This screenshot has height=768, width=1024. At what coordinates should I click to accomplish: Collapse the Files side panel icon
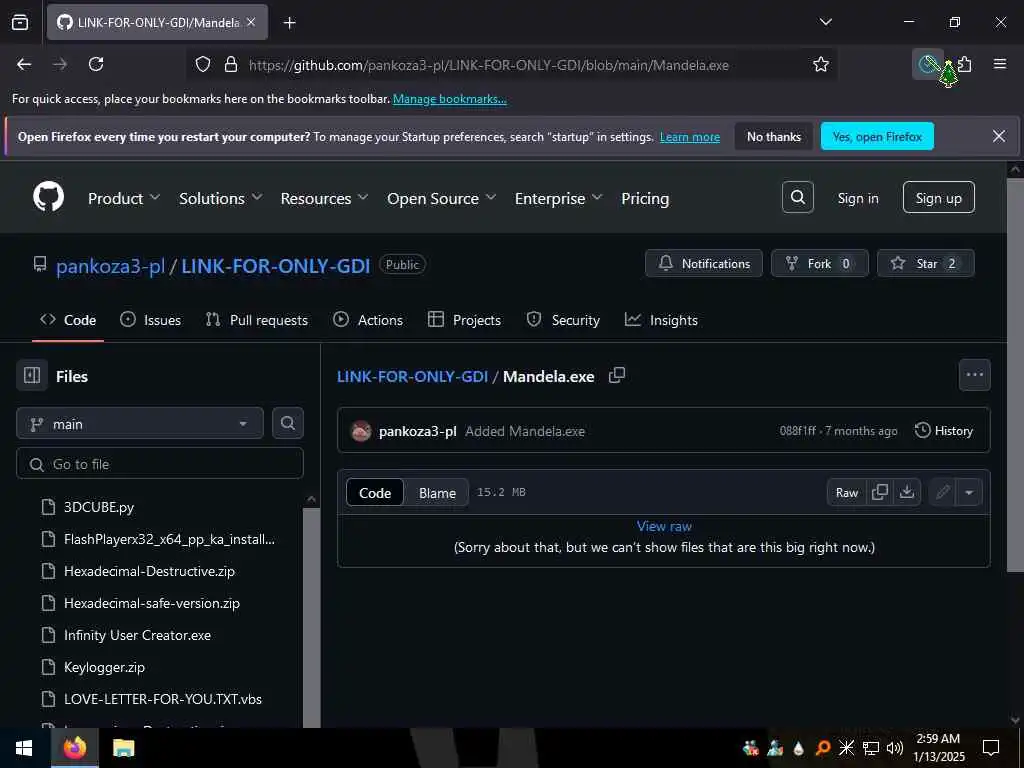[32, 376]
